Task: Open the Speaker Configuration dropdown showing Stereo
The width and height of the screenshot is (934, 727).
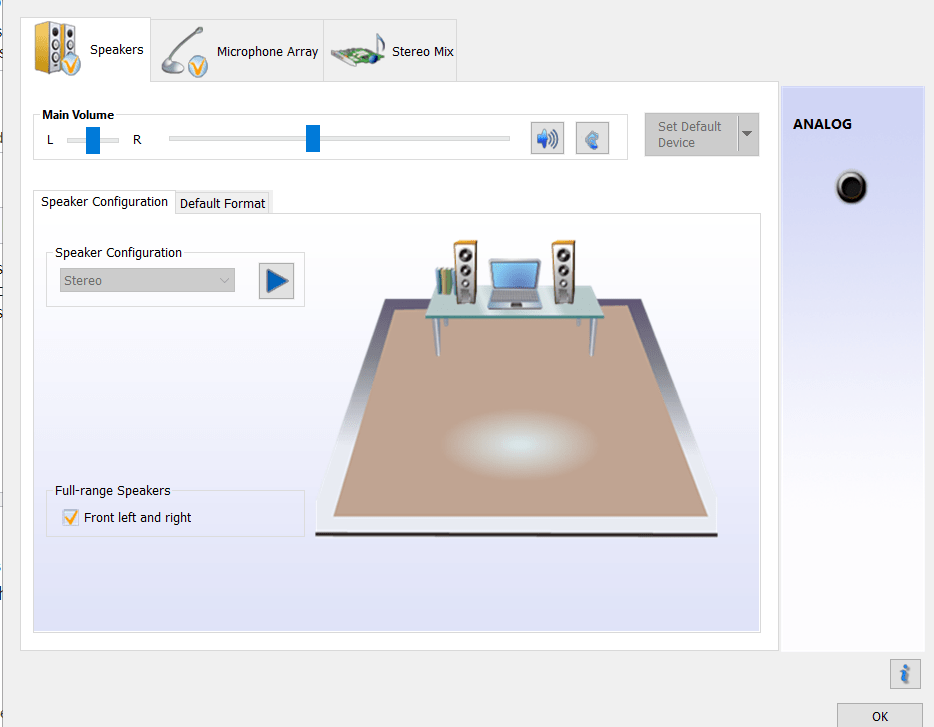Action: (146, 280)
